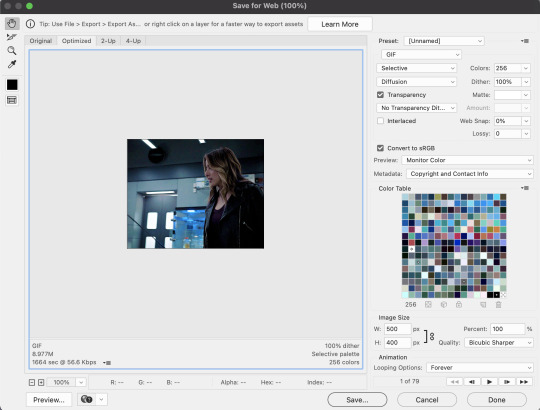Zoom out with the minus icon
540x410 pixels.
click(x=32, y=382)
